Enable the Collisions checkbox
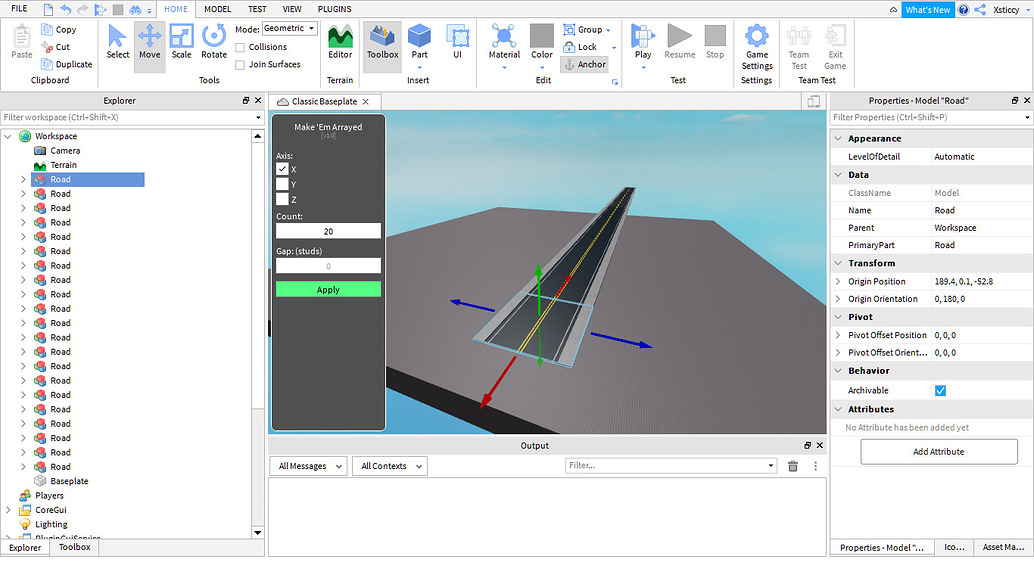 coord(241,45)
